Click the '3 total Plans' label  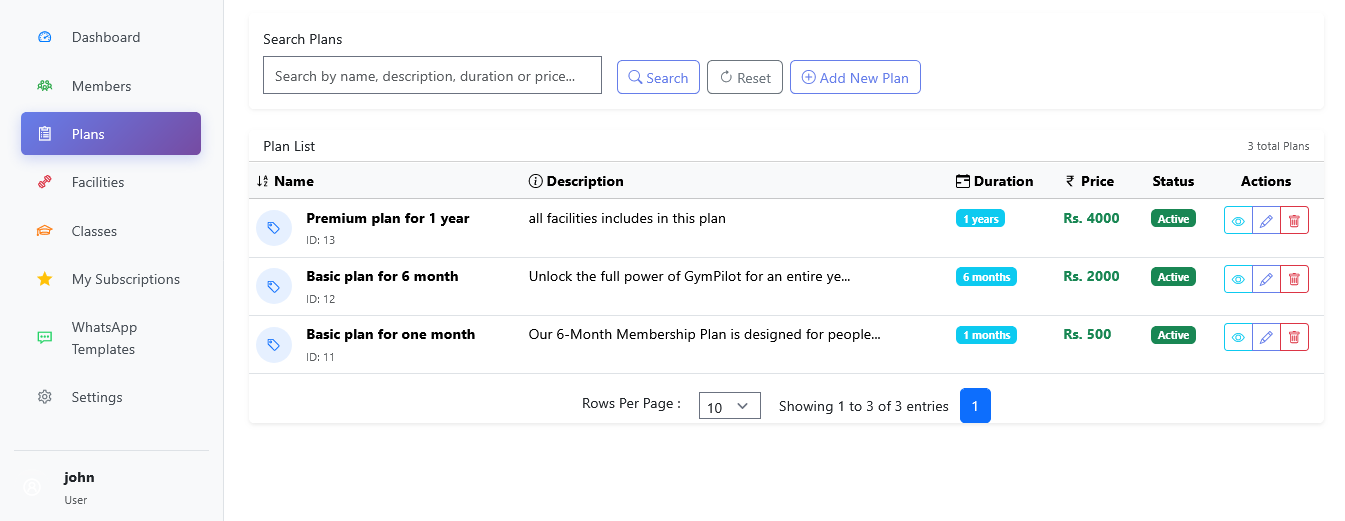point(1278,146)
